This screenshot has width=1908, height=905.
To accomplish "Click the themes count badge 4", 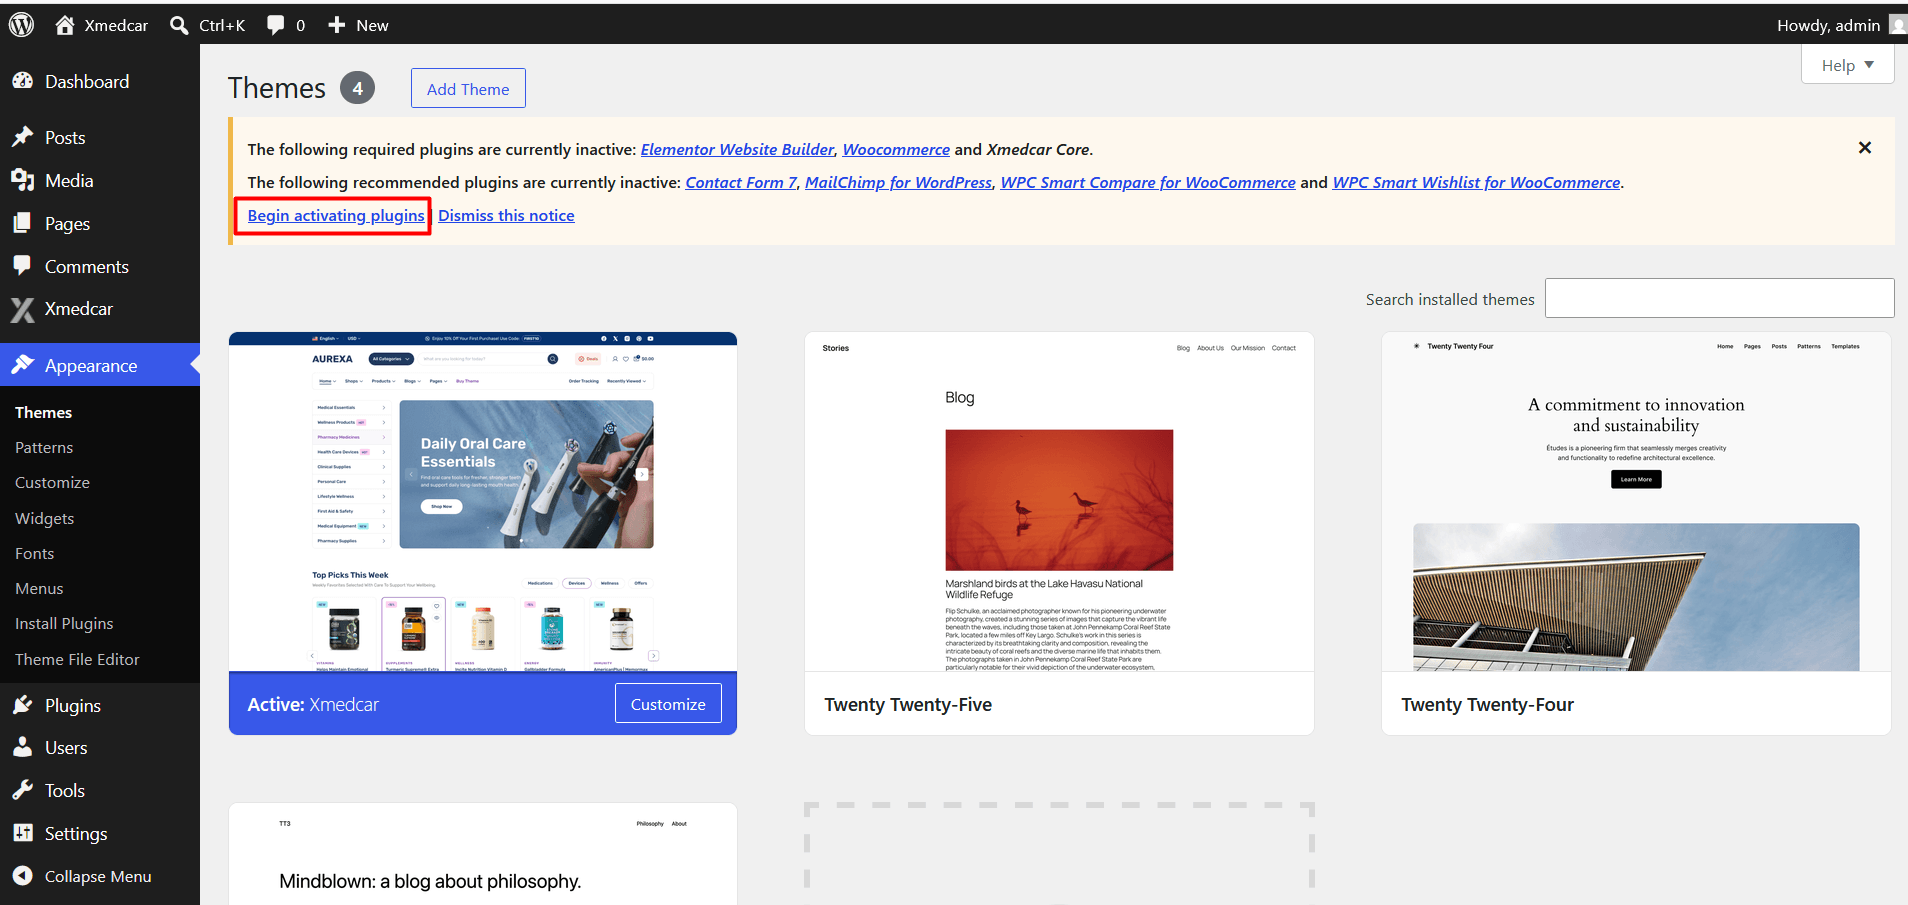I will 357,88.
